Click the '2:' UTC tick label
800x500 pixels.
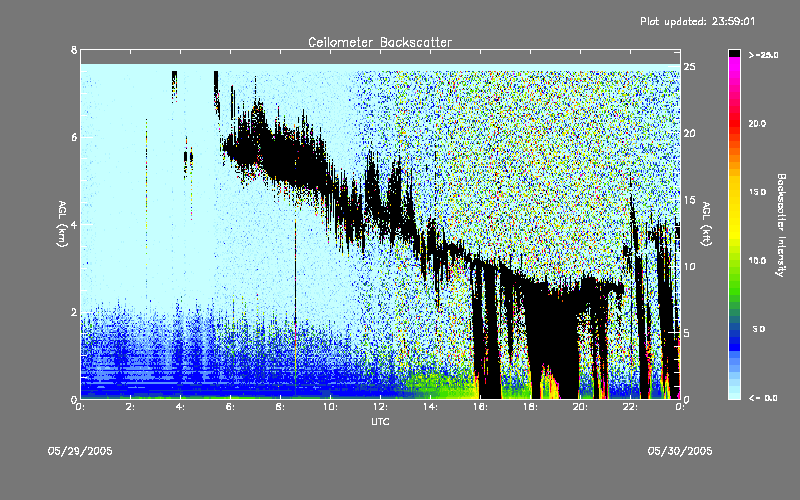tap(131, 407)
